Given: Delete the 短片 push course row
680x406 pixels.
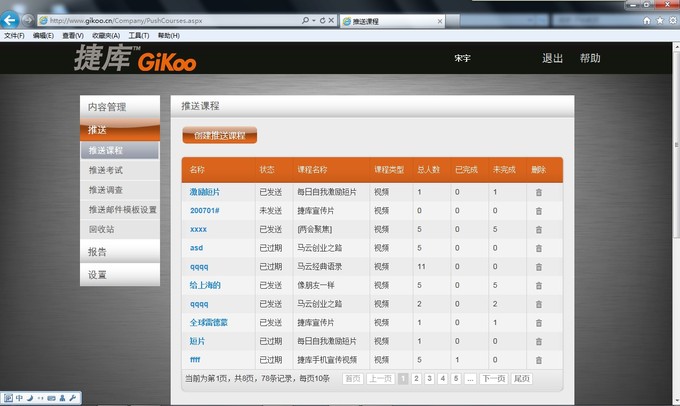Looking at the screenshot, I should pos(539,341).
